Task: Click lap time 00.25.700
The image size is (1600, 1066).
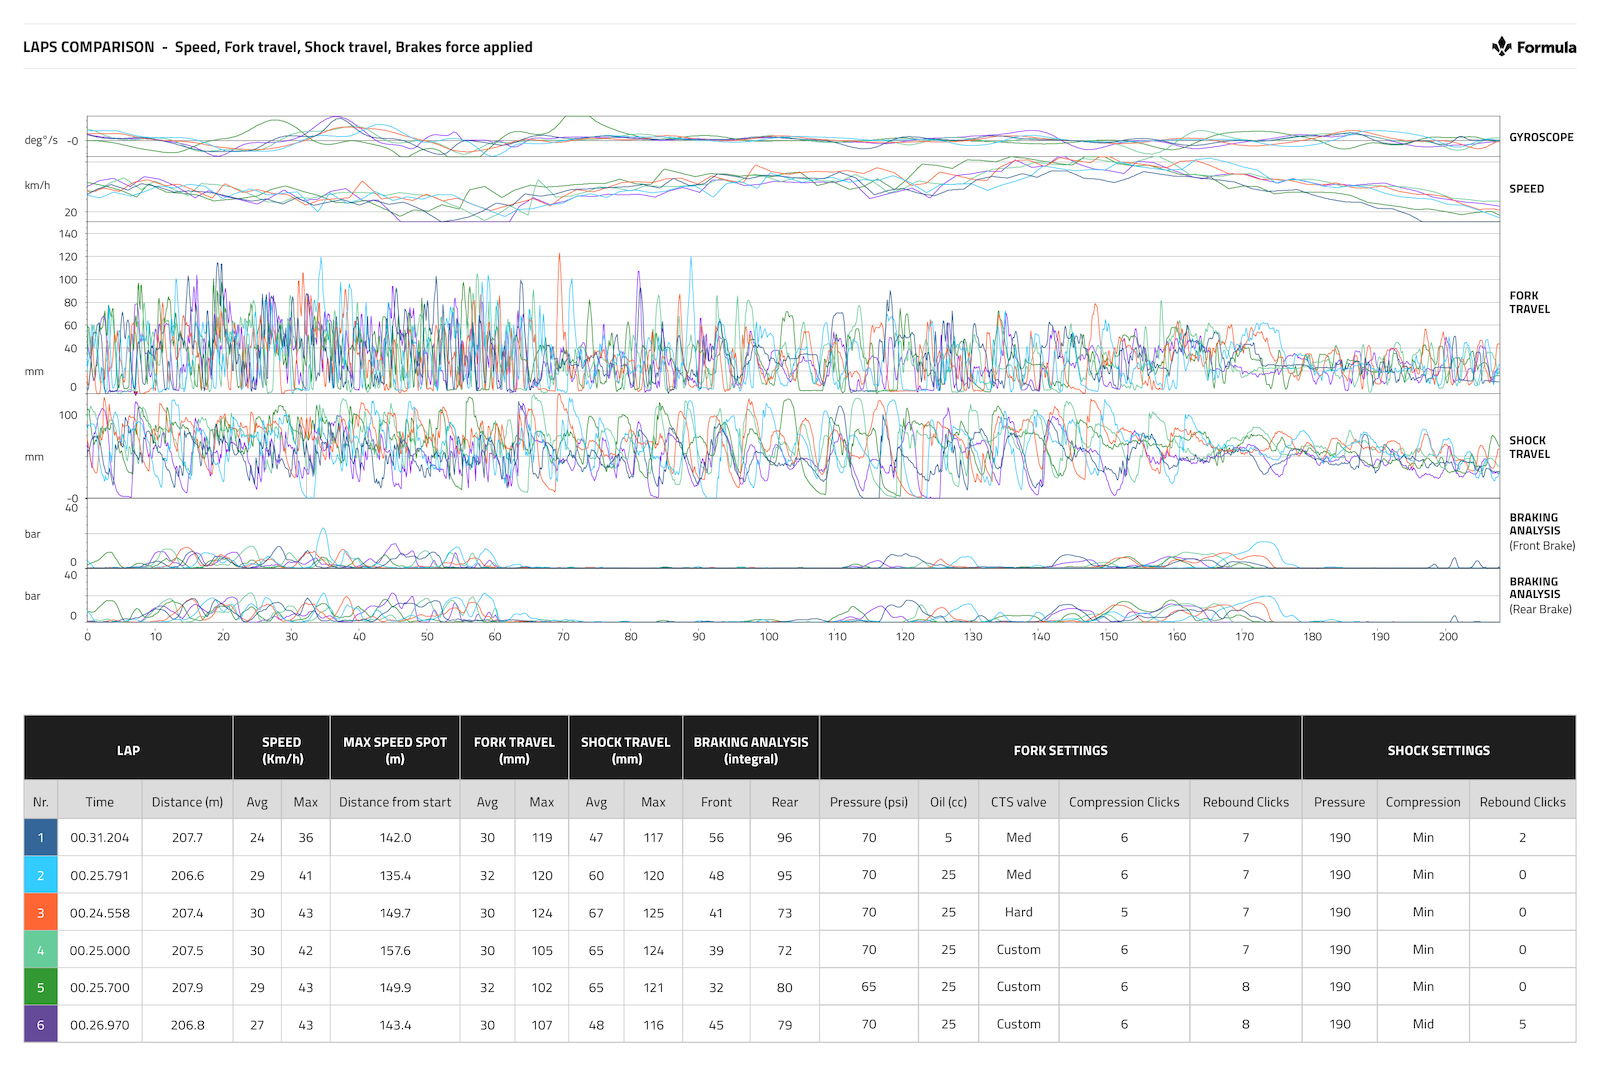Action: coord(100,987)
